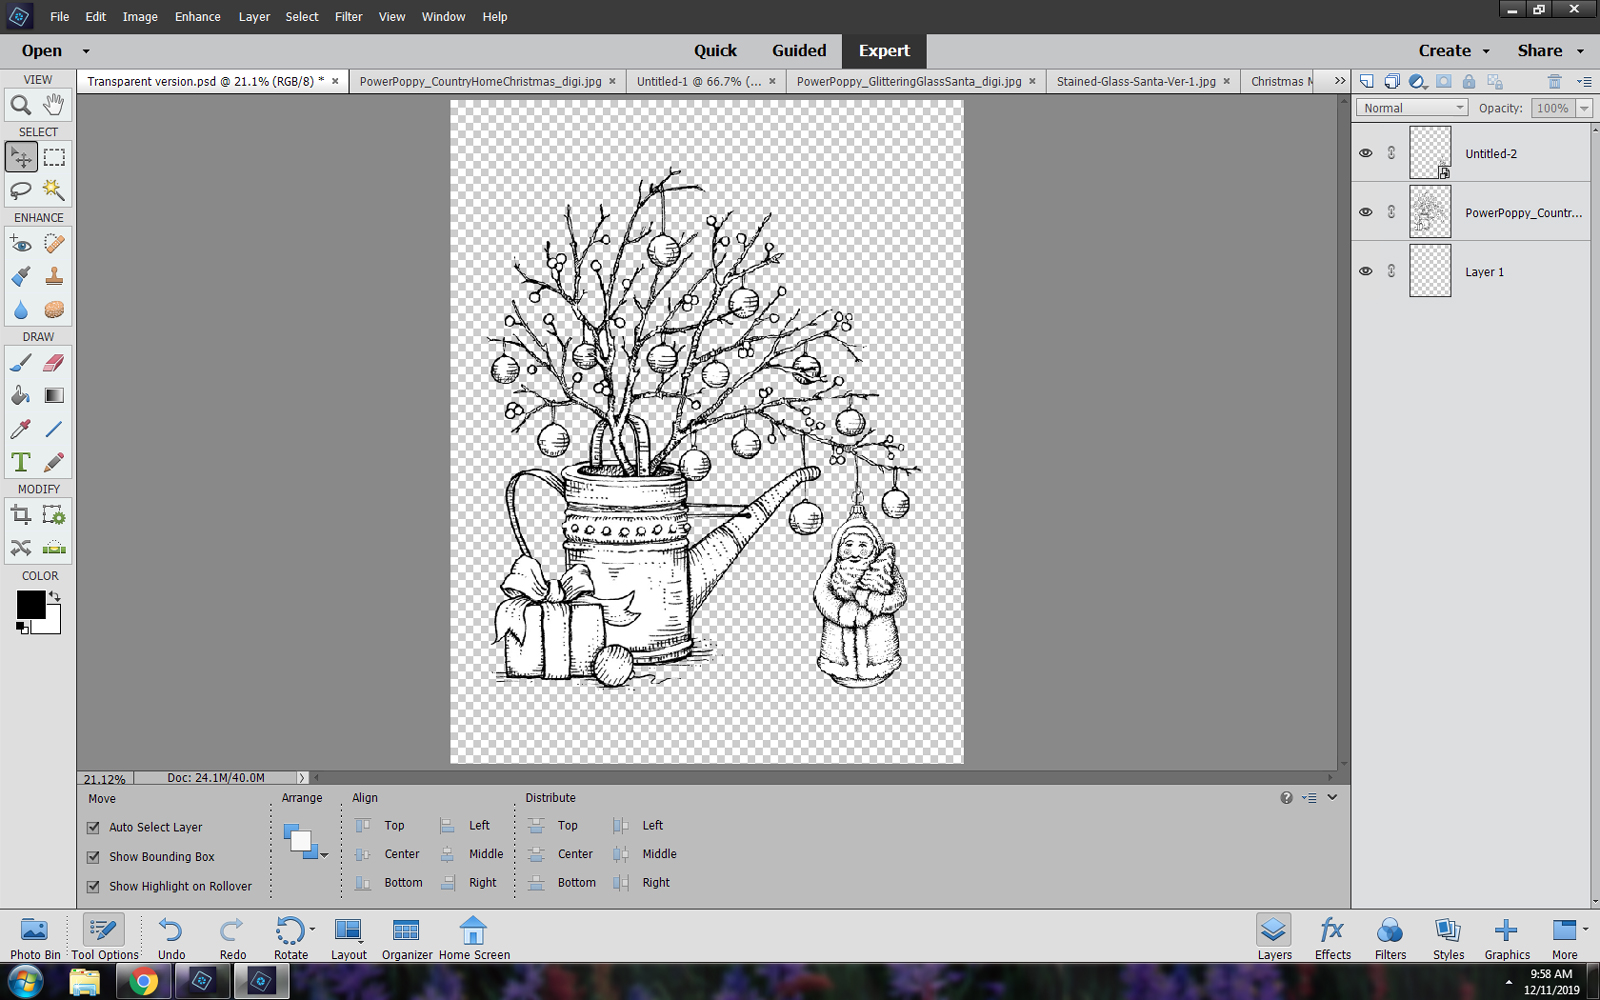
Task: Select the Content-Aware Move tool
Action: [21, 548]
